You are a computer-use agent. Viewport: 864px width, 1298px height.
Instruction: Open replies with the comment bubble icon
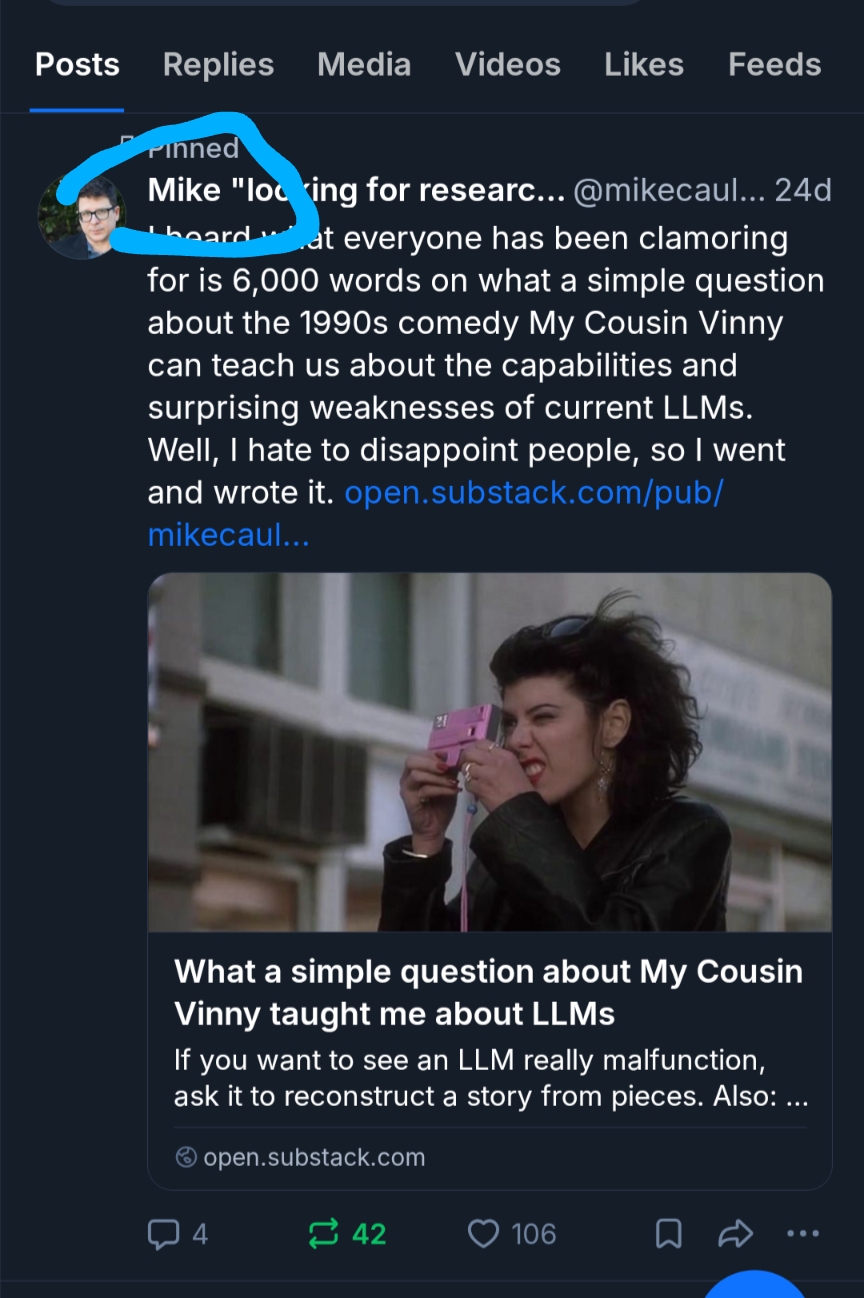[x=163, y=1235]
